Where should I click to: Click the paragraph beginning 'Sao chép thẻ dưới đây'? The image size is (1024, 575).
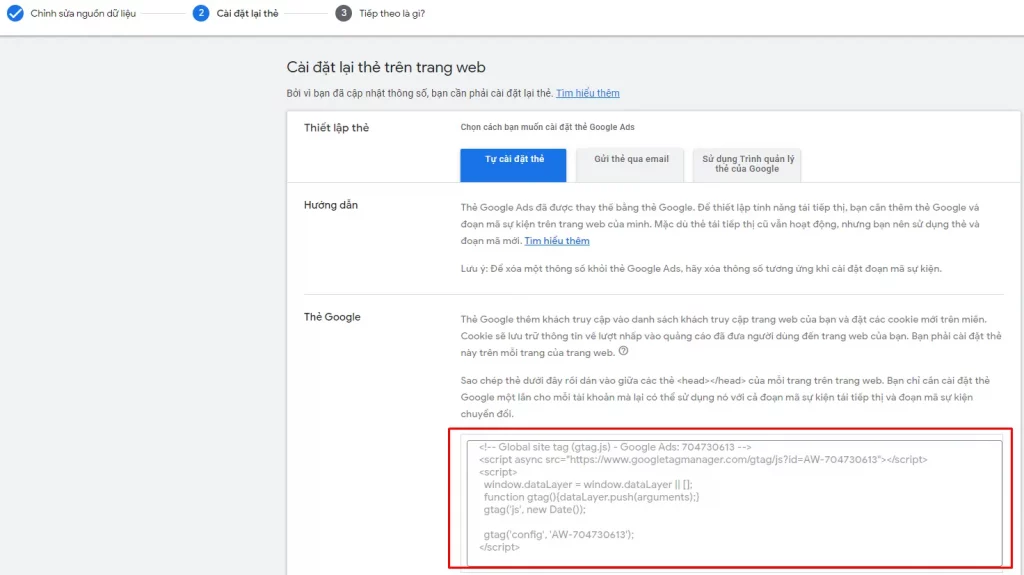tap(725, 397)
